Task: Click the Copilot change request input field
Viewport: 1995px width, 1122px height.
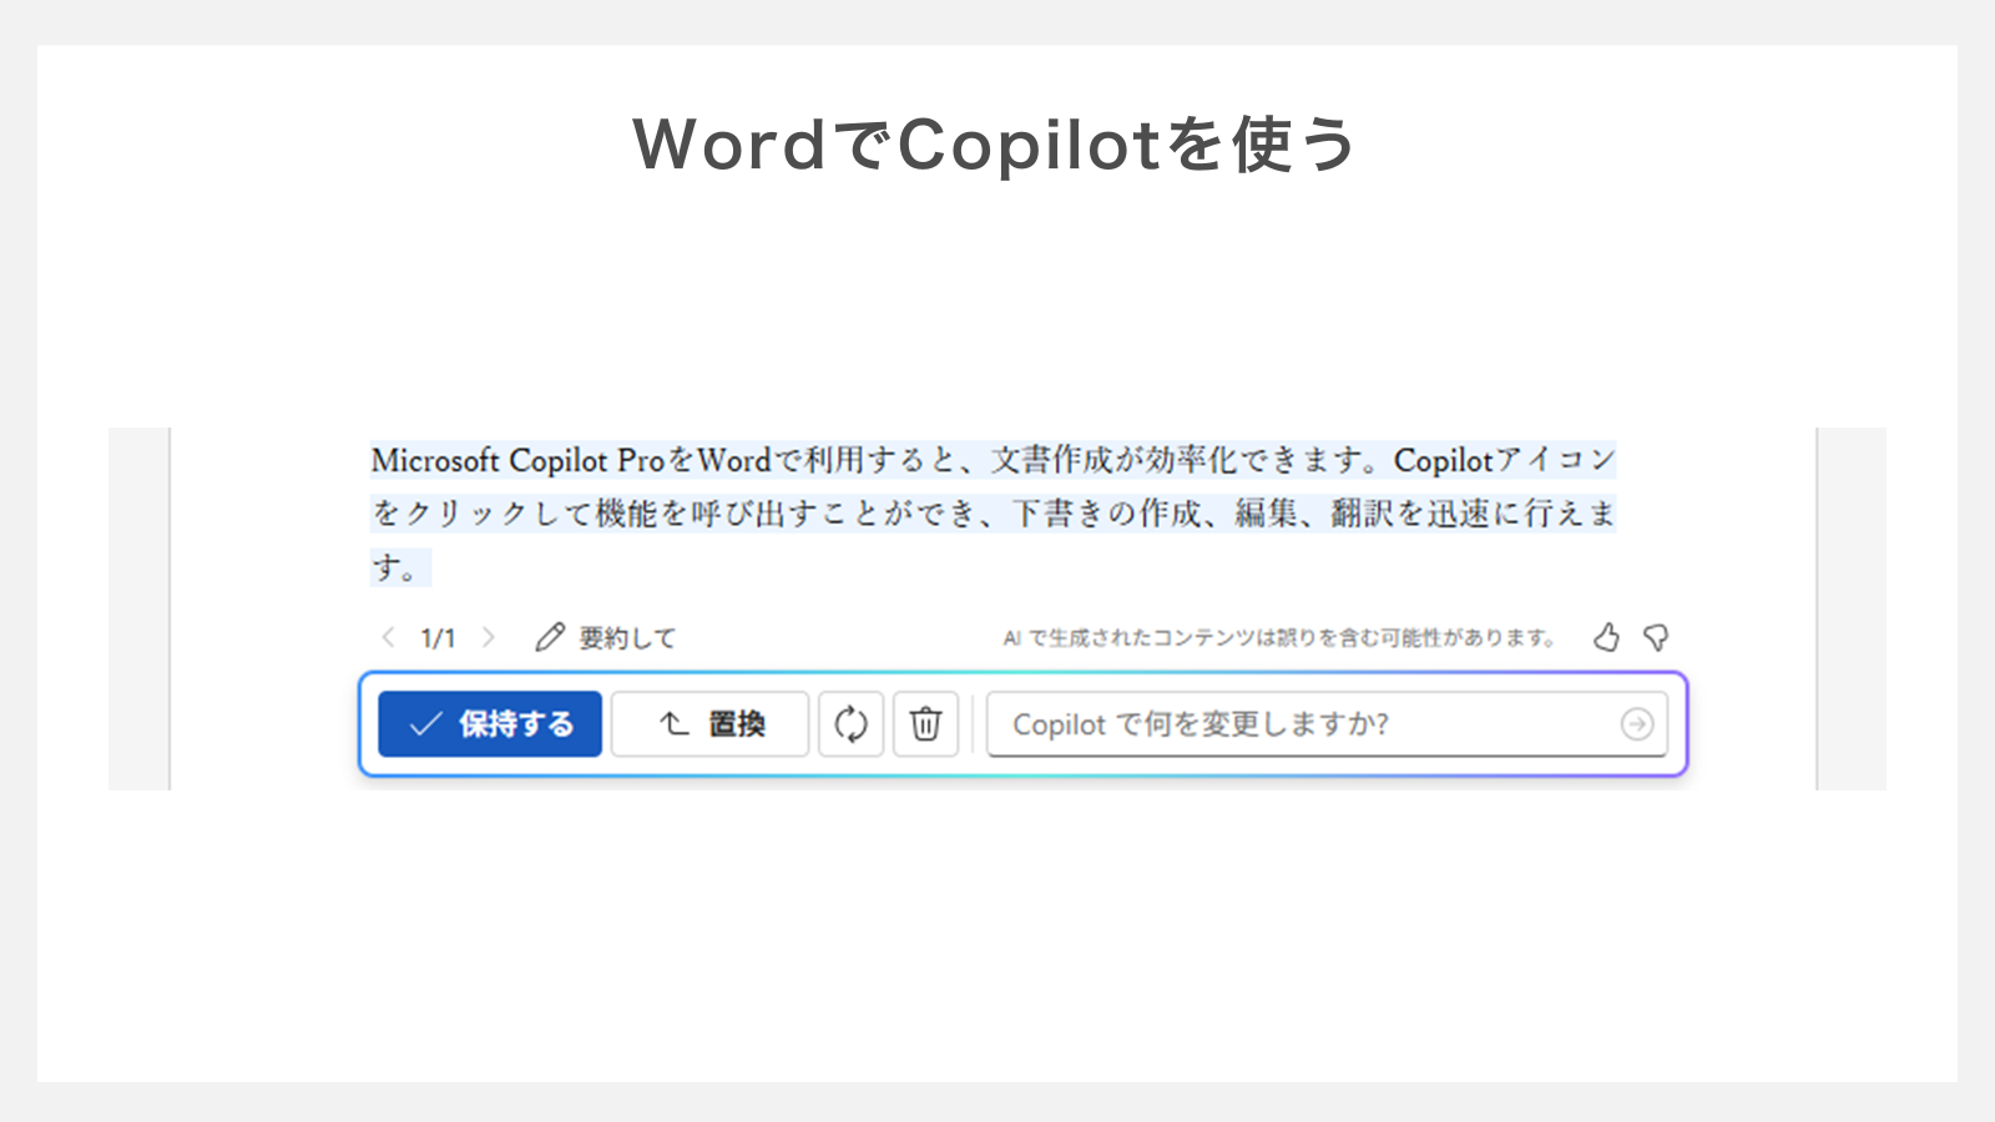Action: (x=1326, y=723)
